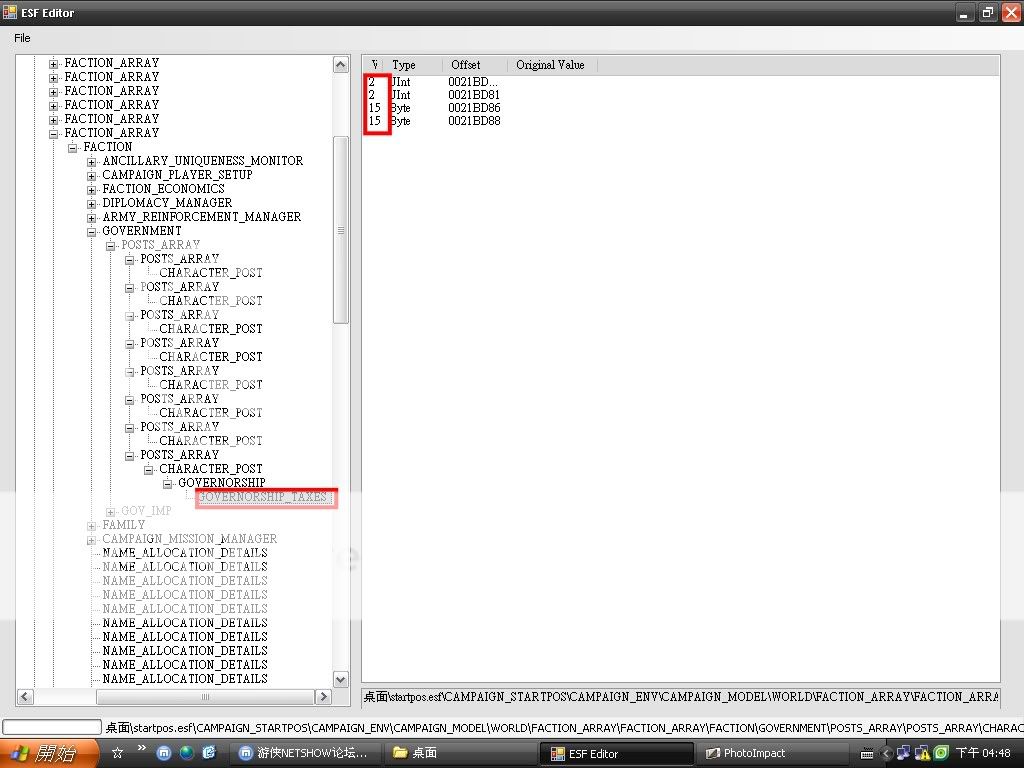
Task: Click the star icon in quick launch
Action: pyautogui.click(x=117, y=753)
